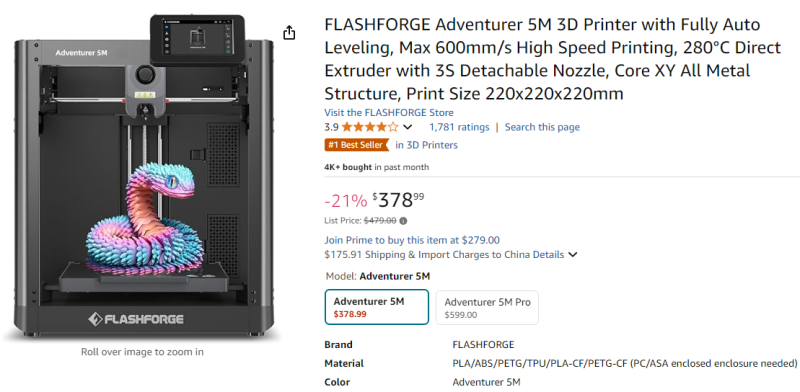The height and width of the screenshot is (392, 800).
Task: Click the $378.99 price
Action: coord(398,201)
